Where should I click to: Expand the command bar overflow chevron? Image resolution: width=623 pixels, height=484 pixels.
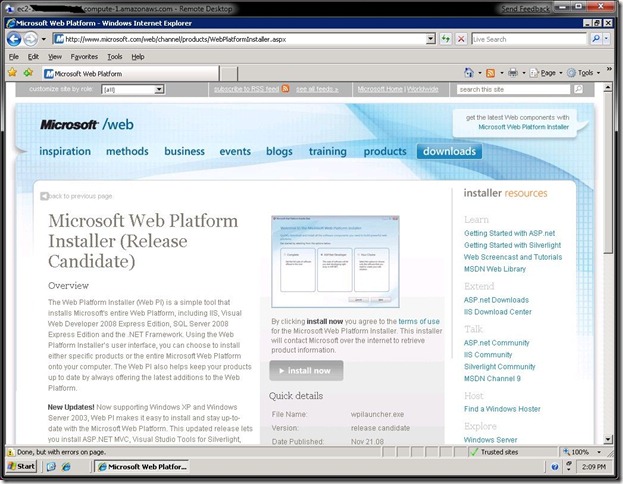coord(609,69)
